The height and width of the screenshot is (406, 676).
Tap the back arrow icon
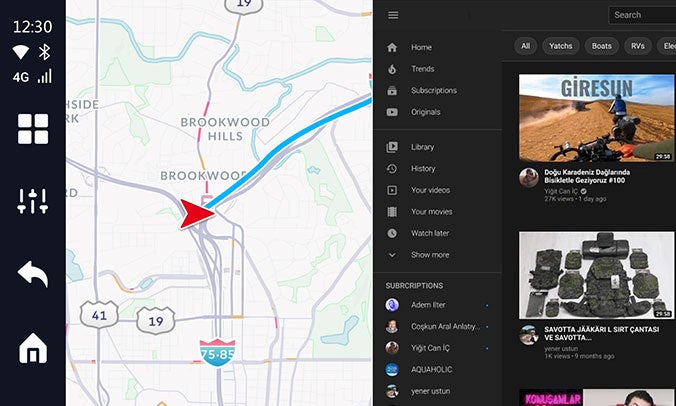click(33, 274)
